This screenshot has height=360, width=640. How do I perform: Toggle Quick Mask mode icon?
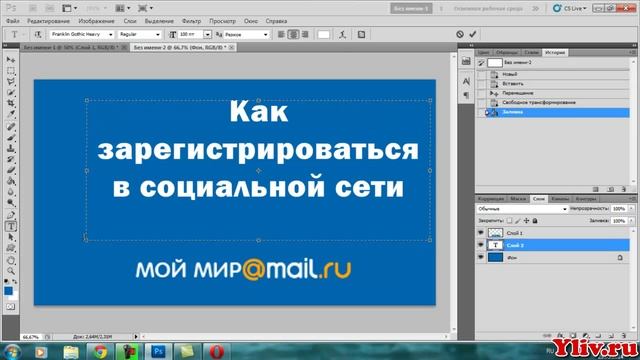pos(11,307)
